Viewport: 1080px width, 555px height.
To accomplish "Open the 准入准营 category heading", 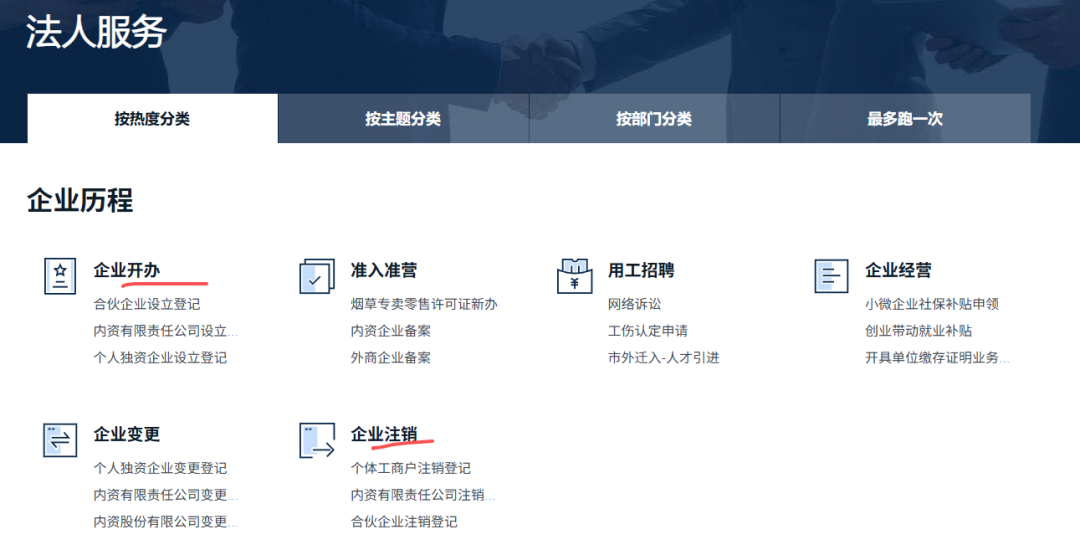I will pyautogui.click(x=384, y=270).
